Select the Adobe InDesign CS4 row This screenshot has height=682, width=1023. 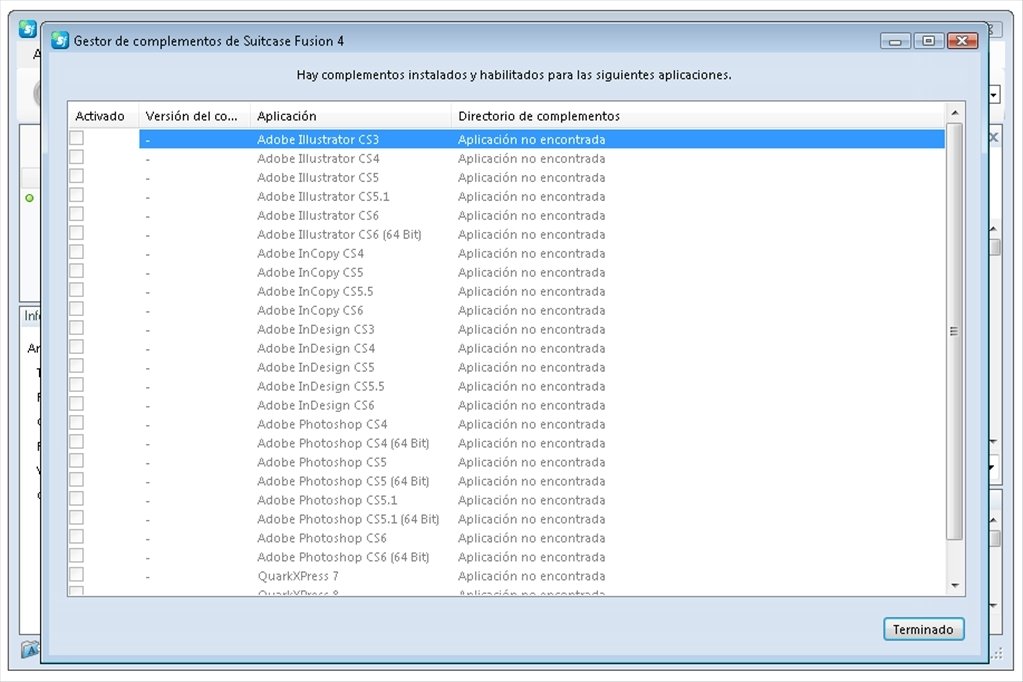point(506,348)
